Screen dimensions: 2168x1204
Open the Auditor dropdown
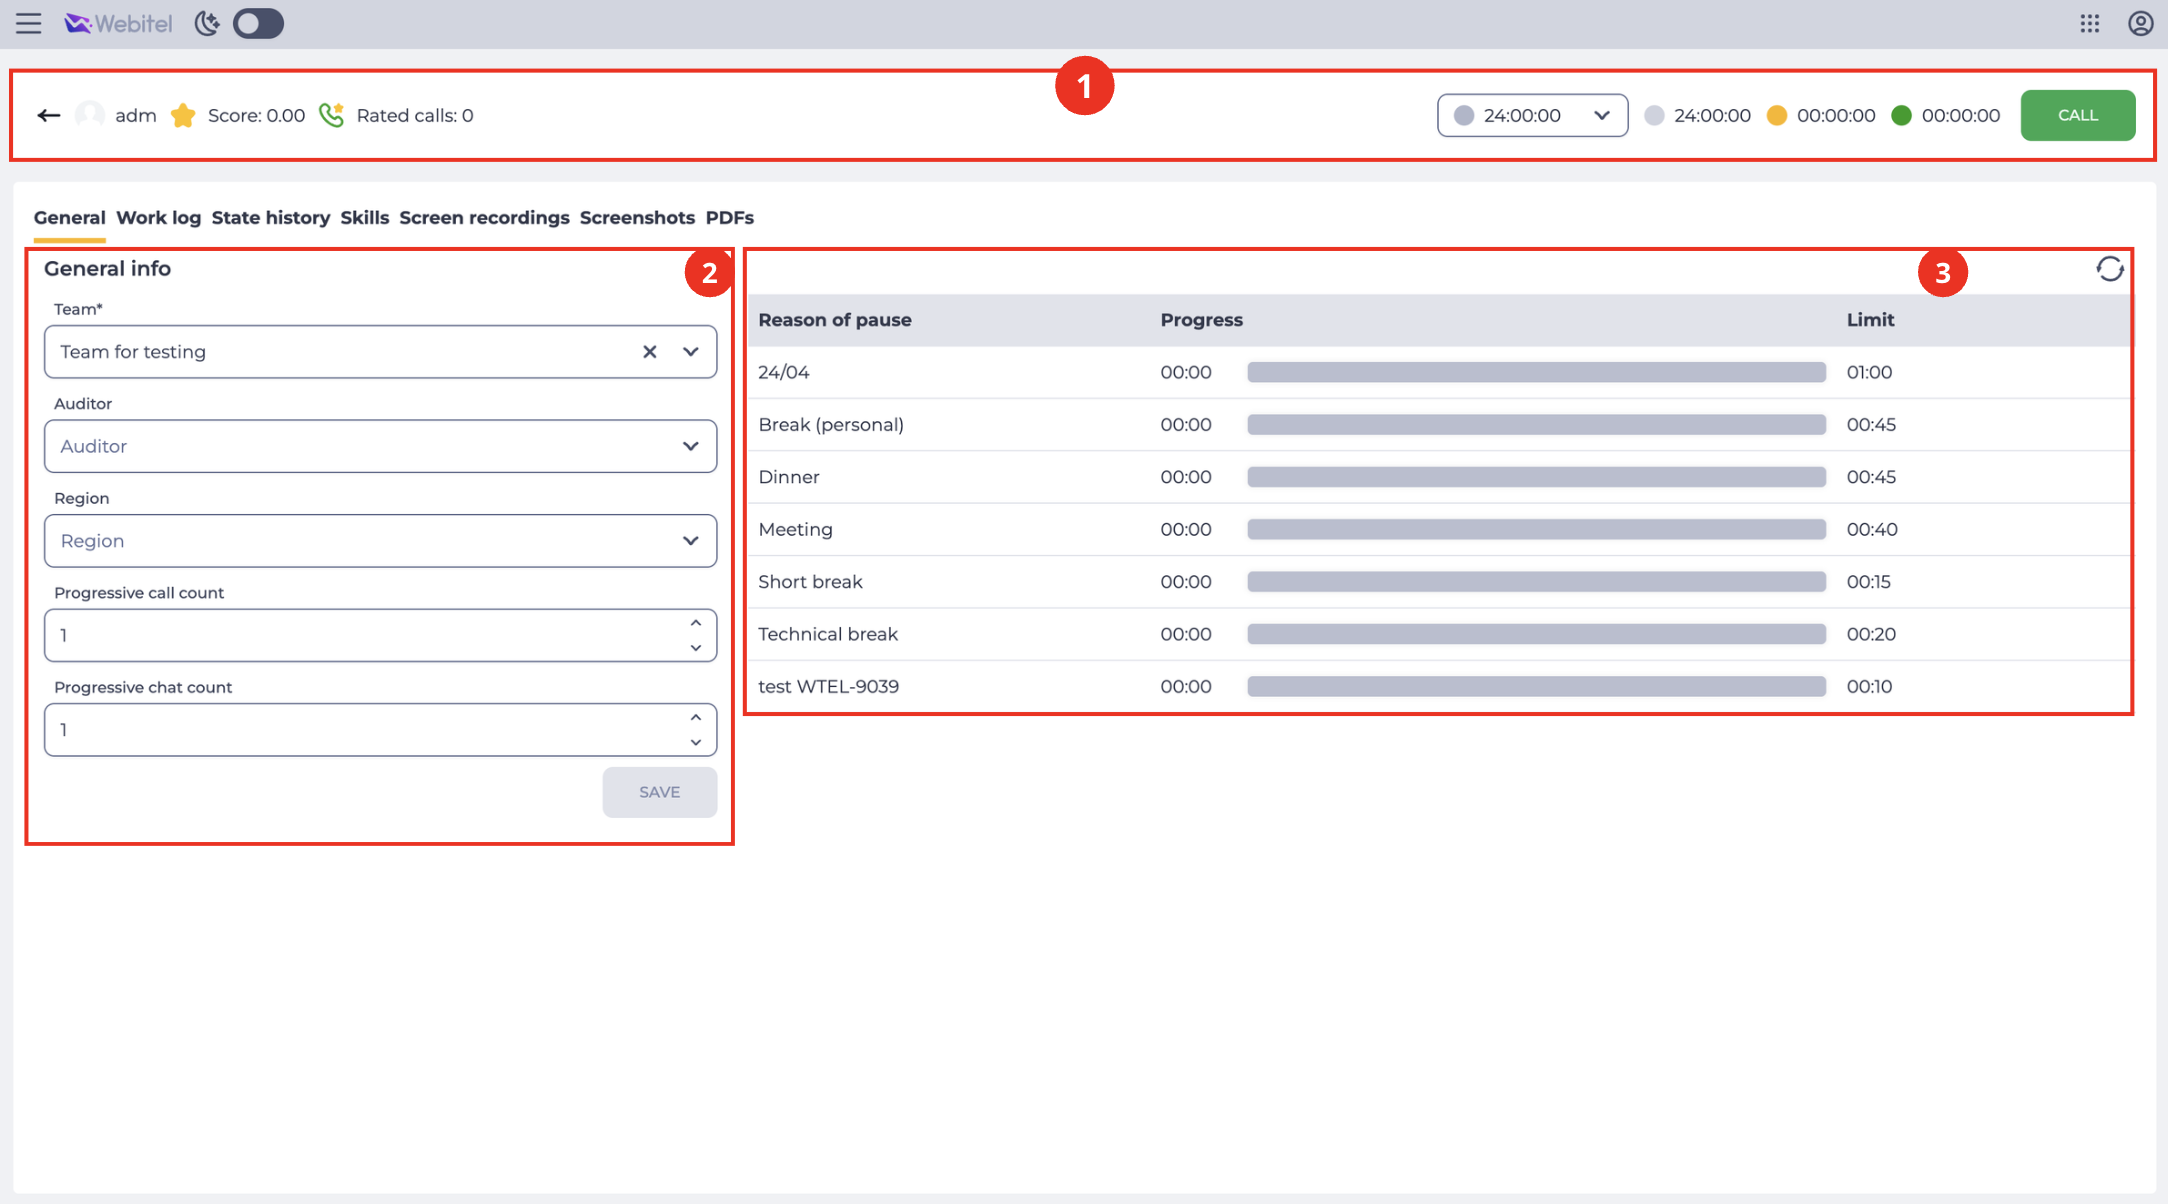pyautogui.click(x=380, y=446)
